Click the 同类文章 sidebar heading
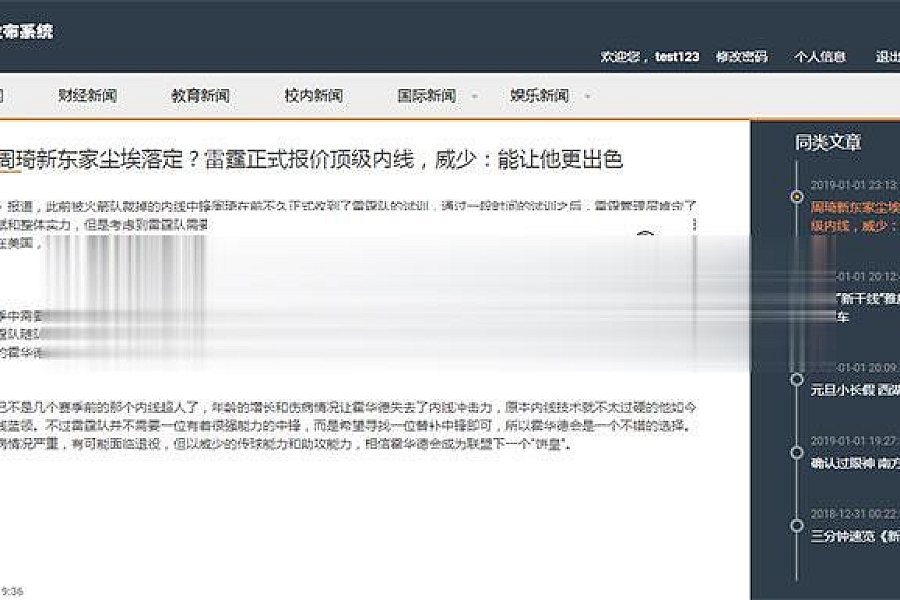The width and height of the screenshot is (900, 600). (828, 142)
